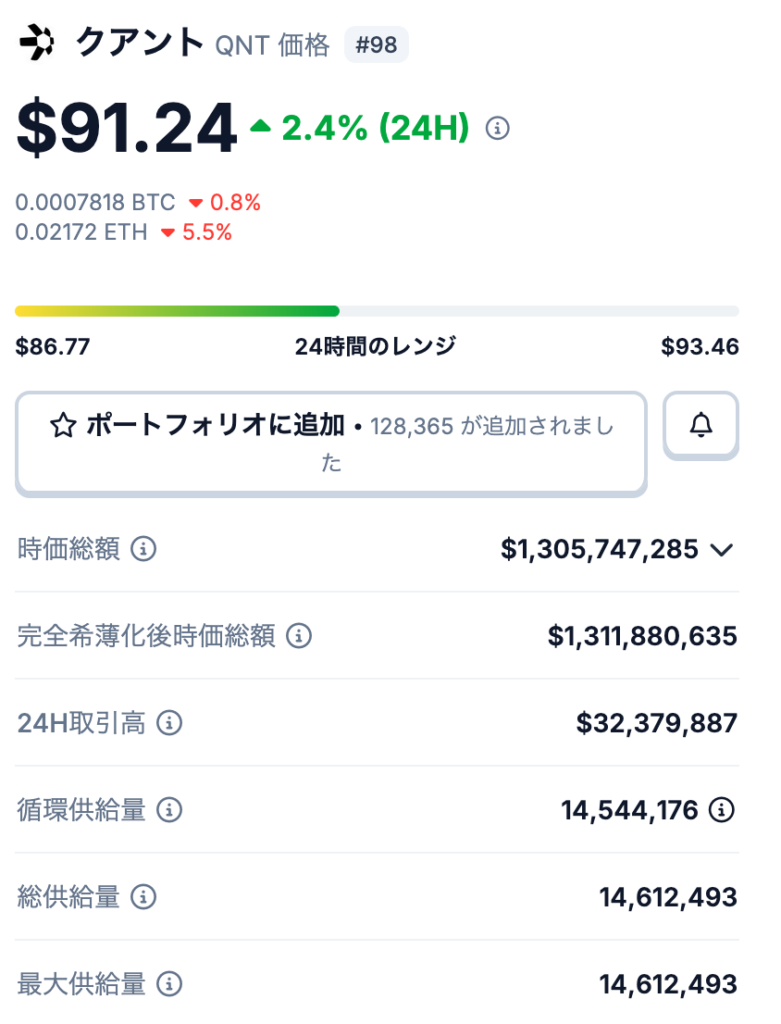Open info tooltip for 完全希薄化後時価総額
This screenshot has width=781, height=1024.
coord(299,635)
